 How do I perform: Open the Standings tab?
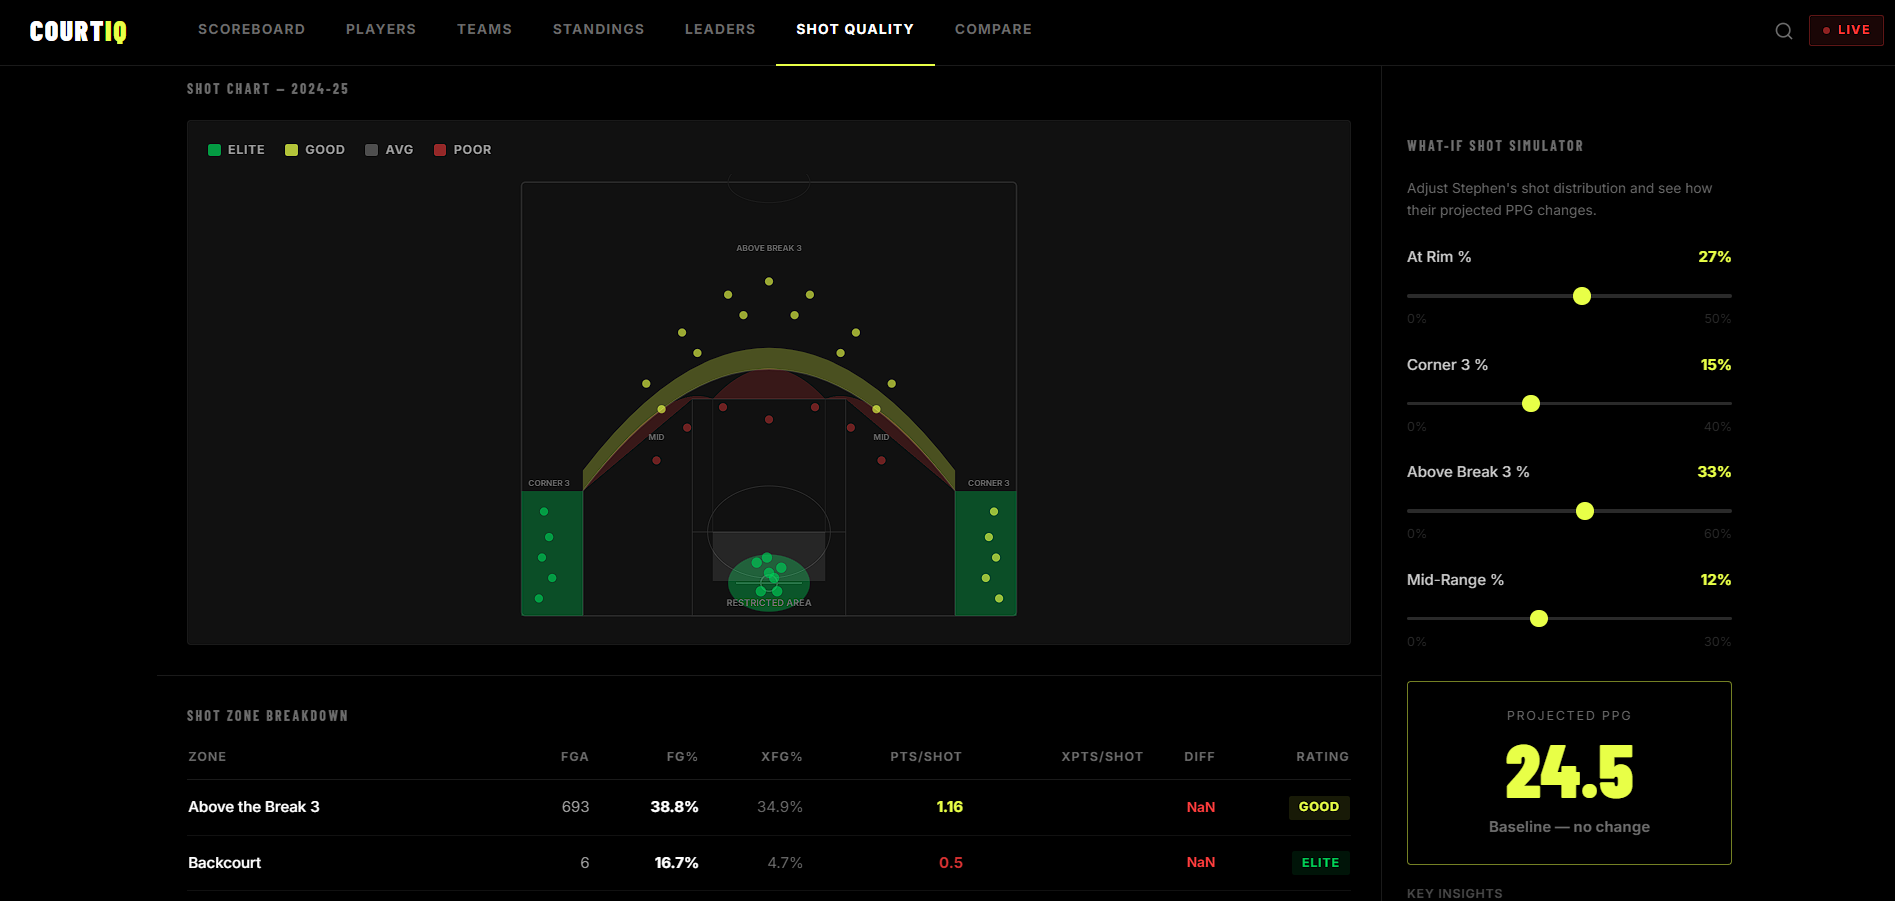coord(599,29)
